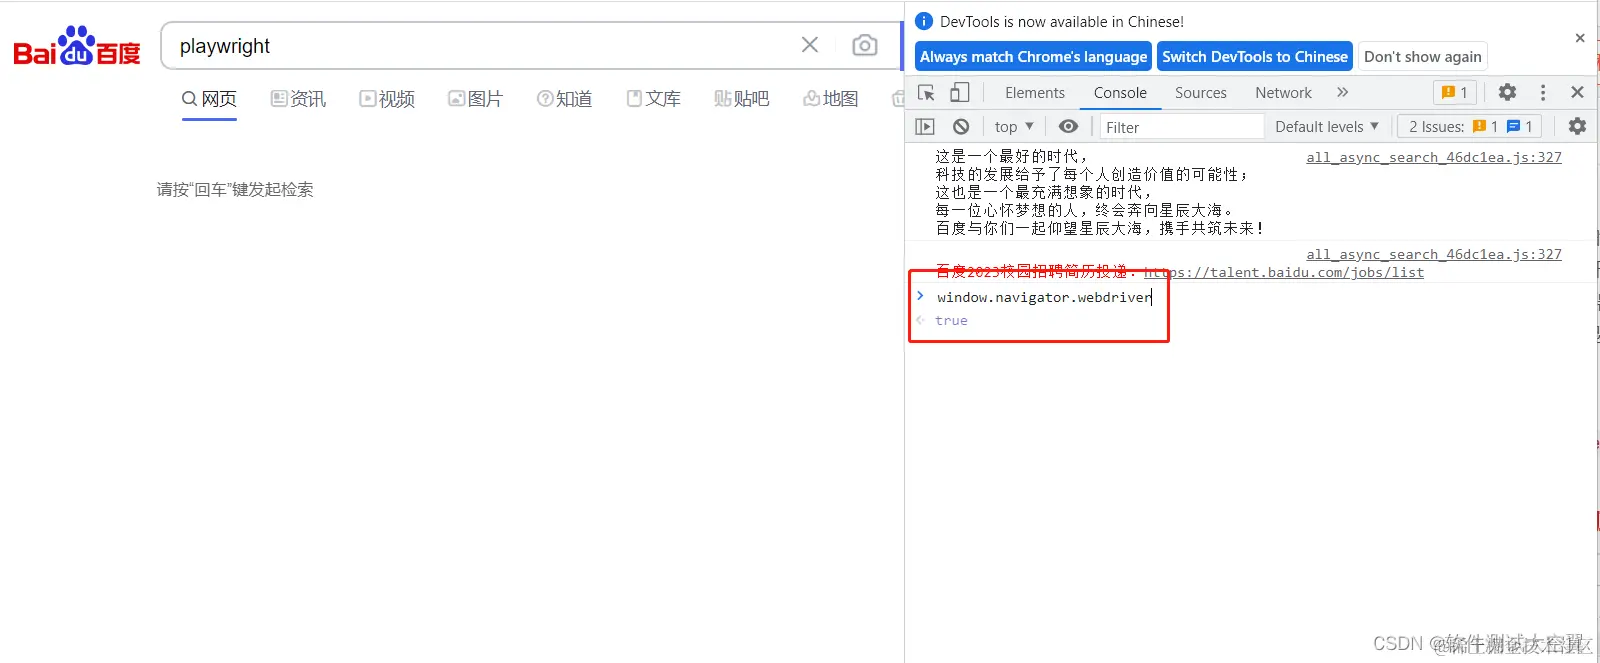
Task: Click the console Filter input field
Action: tap(1182, 127)
